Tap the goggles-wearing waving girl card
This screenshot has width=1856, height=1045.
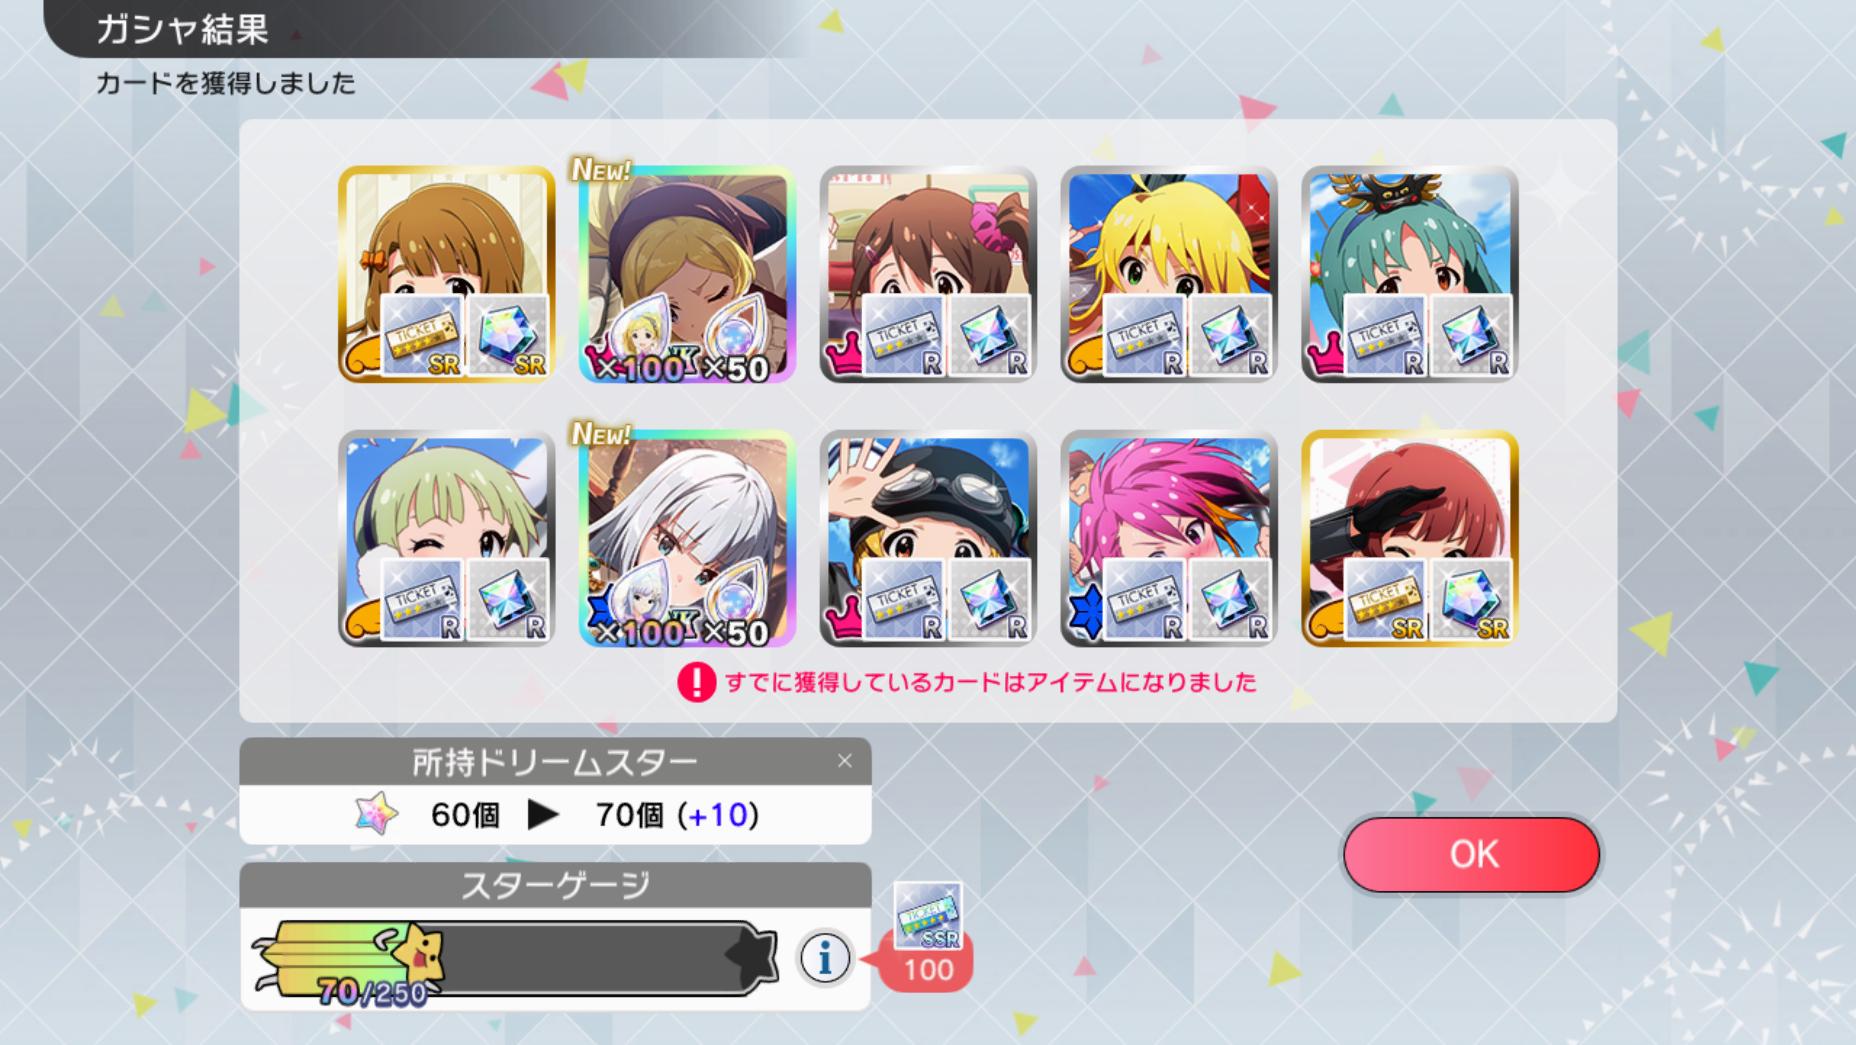pos(928,539)
